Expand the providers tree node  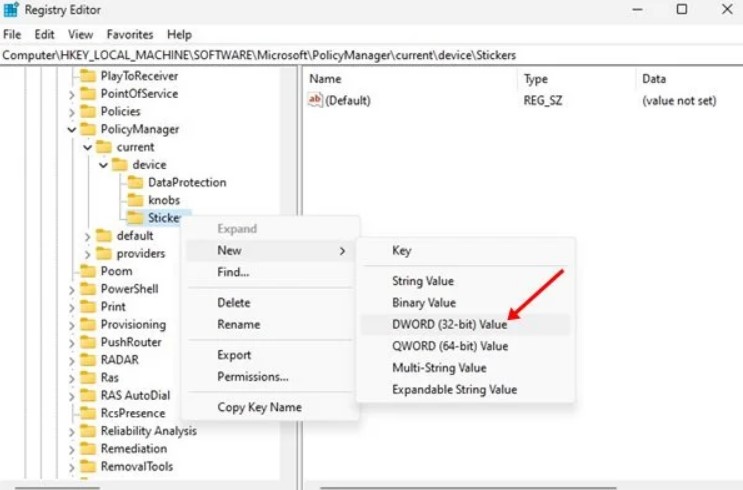(87, 254)
